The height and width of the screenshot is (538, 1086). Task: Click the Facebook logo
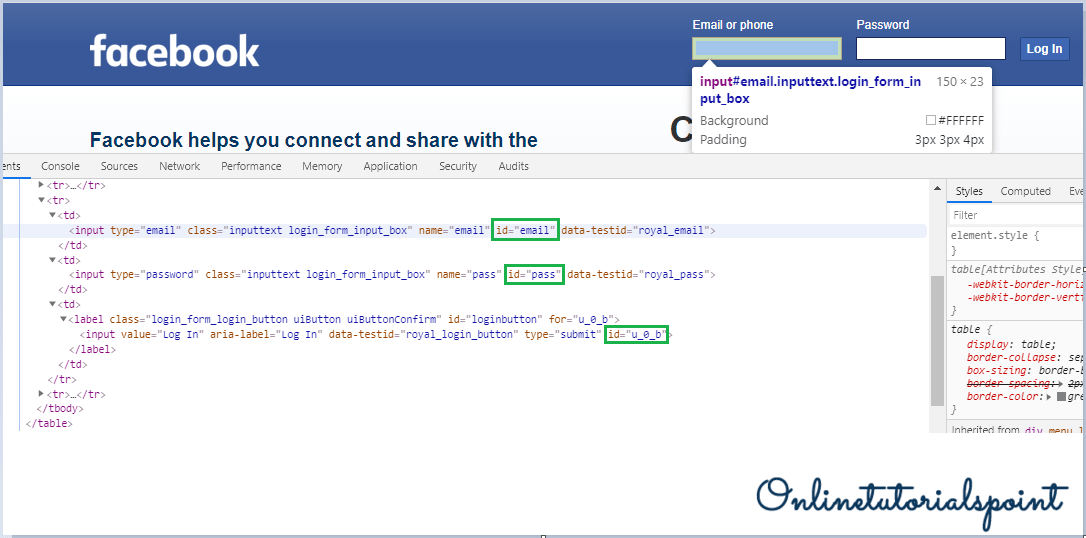tap(174, 51)
